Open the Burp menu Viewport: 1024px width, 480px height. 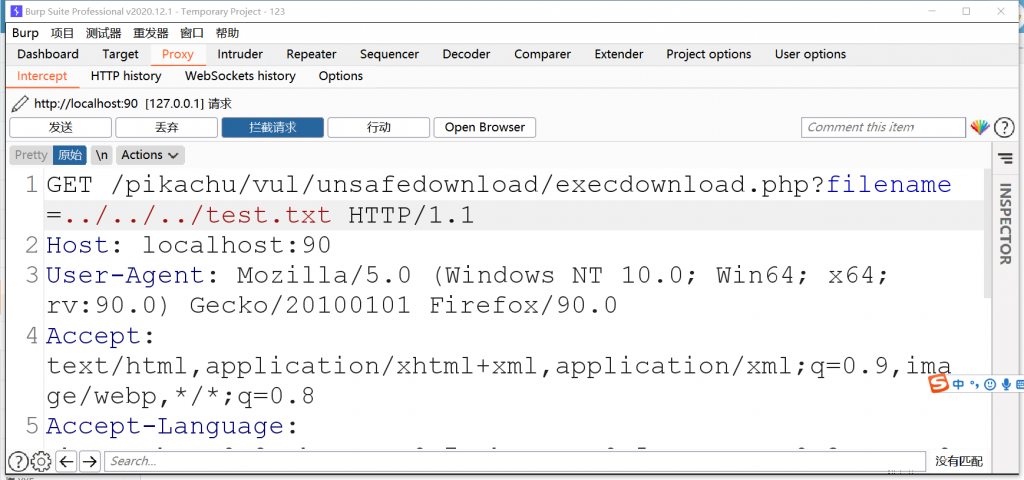(x=25, y=33)
